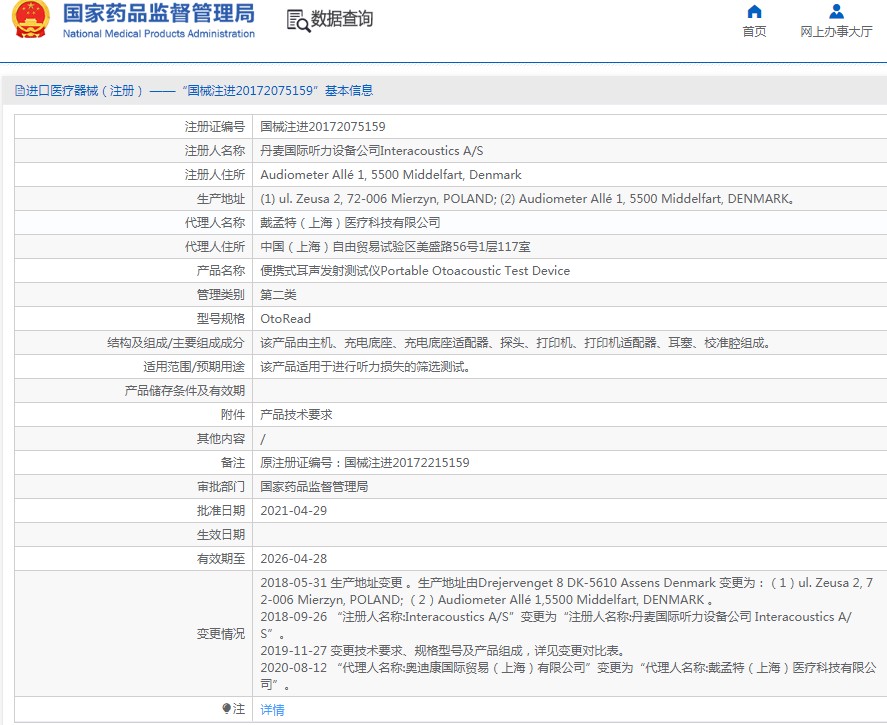Screen dimensions: 887x725
Task: Select the 2019-11-27 变更技术要求 change entry
Action: (442, 651)
